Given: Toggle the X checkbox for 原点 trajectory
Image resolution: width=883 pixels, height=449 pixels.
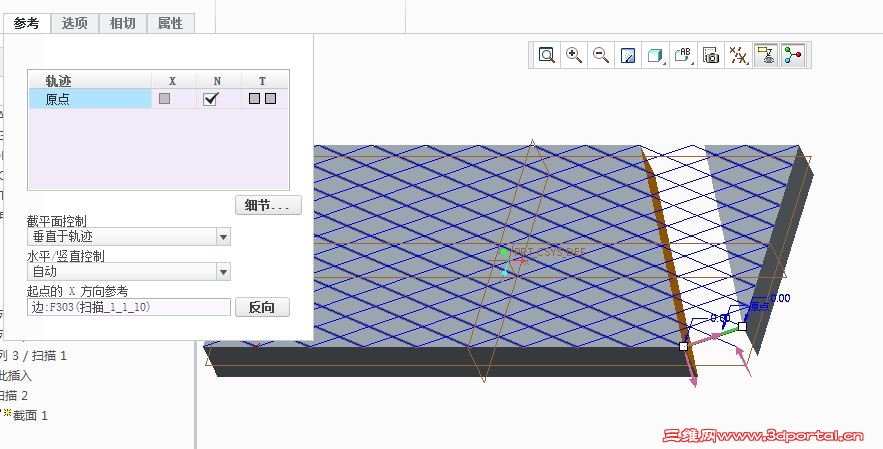Looking at the screenshot, I should 164,99.
